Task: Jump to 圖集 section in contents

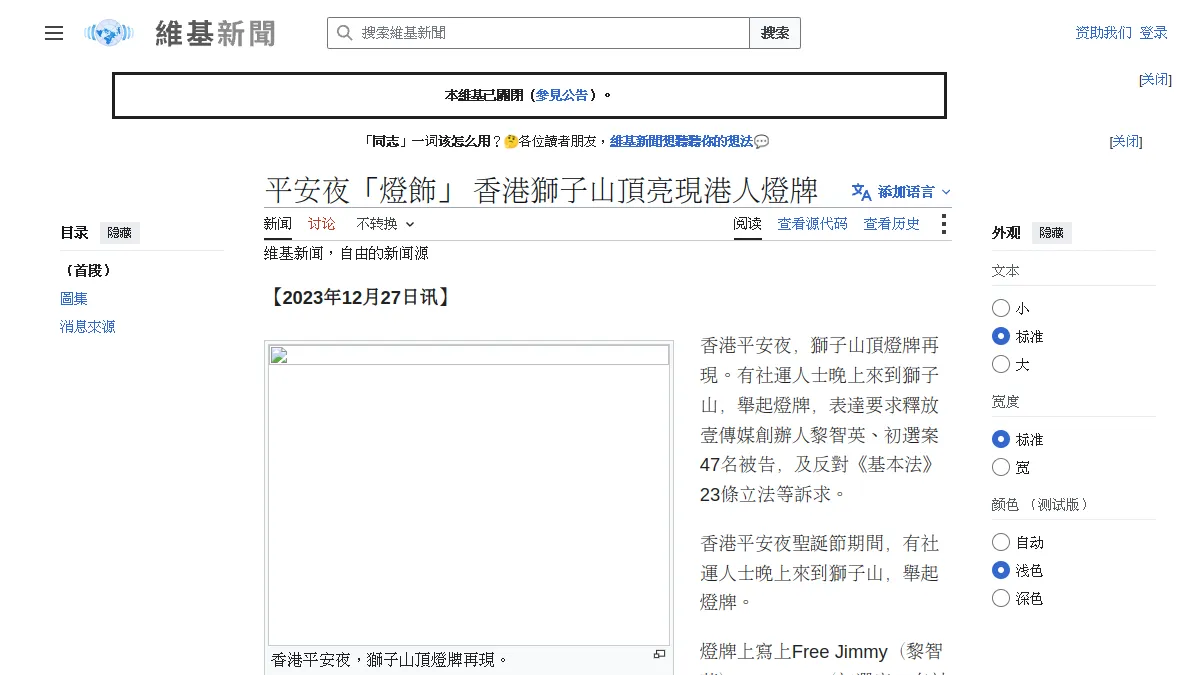Action: (x=74, y=299)
